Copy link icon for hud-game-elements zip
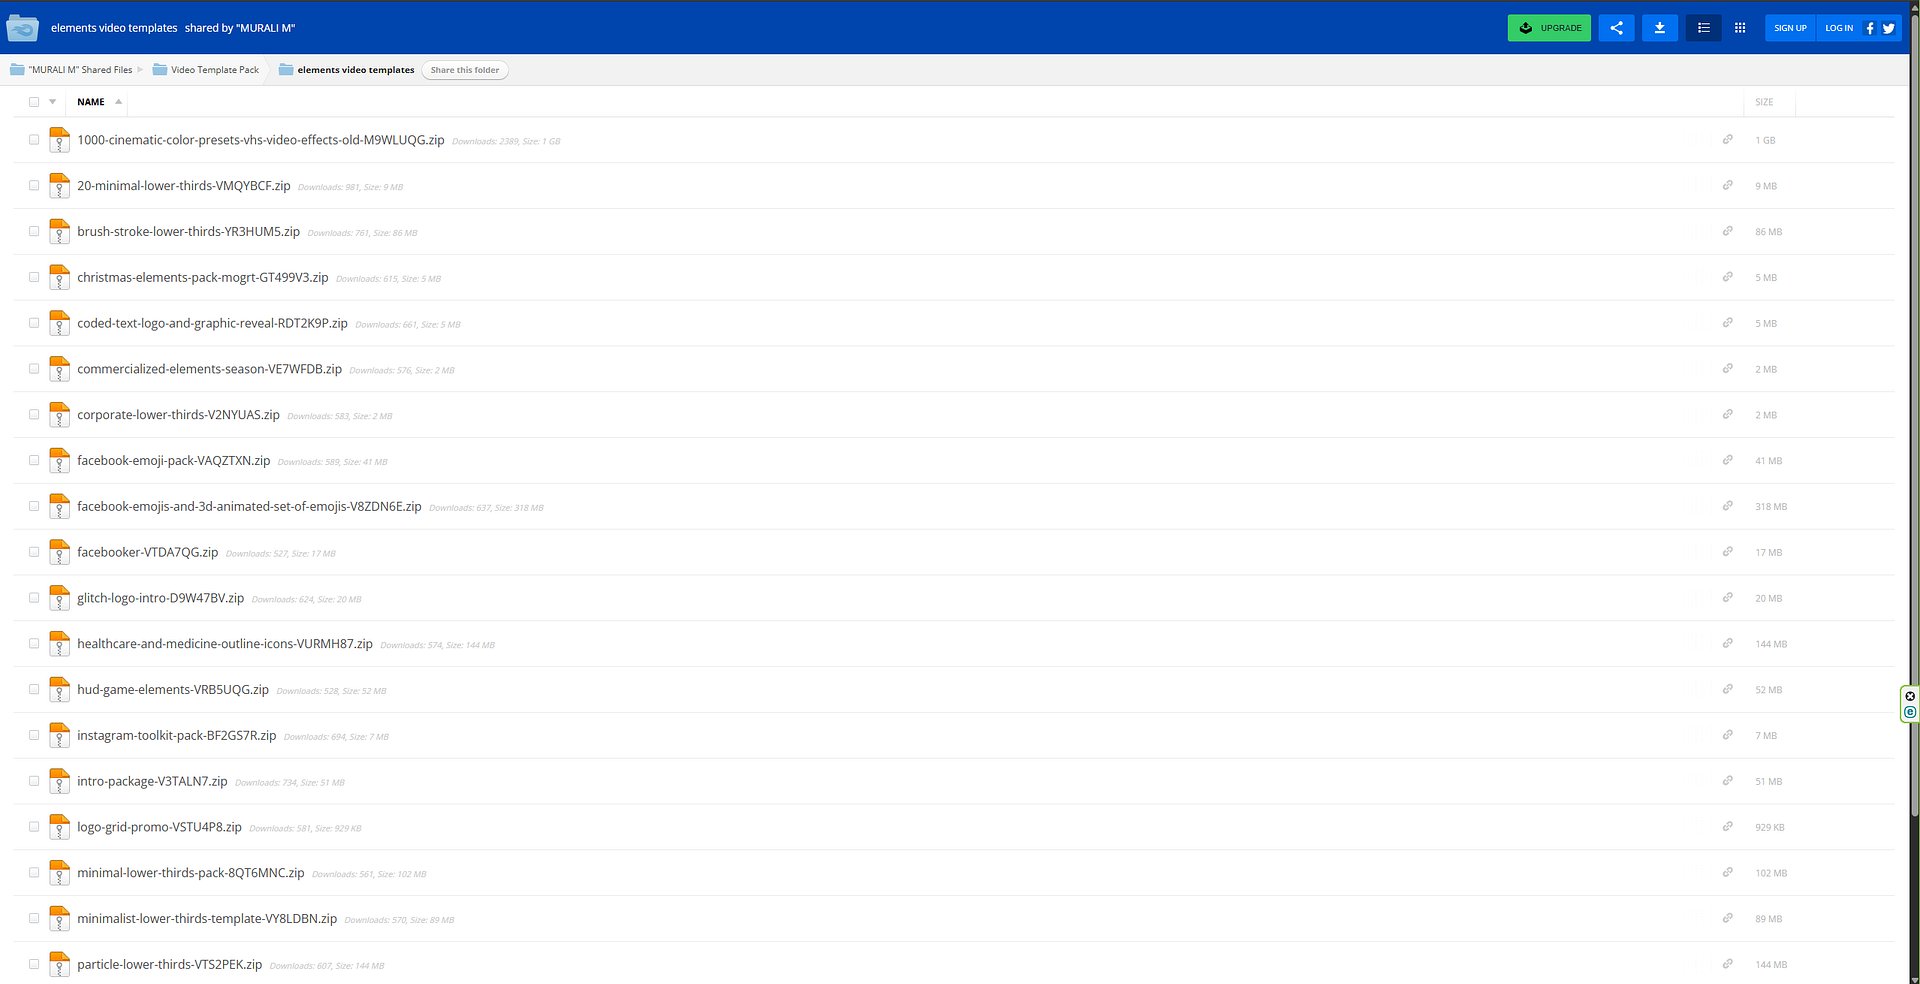The image size is (1920, 984). coord(1727,689)
